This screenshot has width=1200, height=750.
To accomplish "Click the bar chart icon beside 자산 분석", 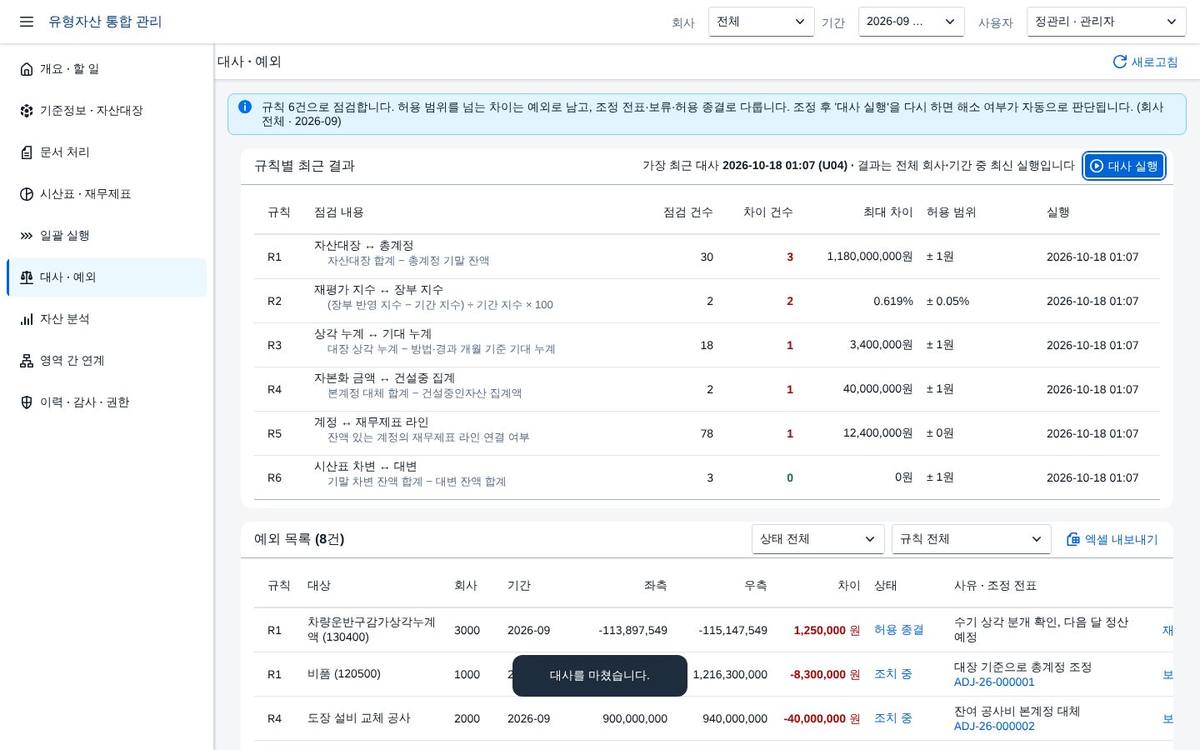I will [26, 319].
